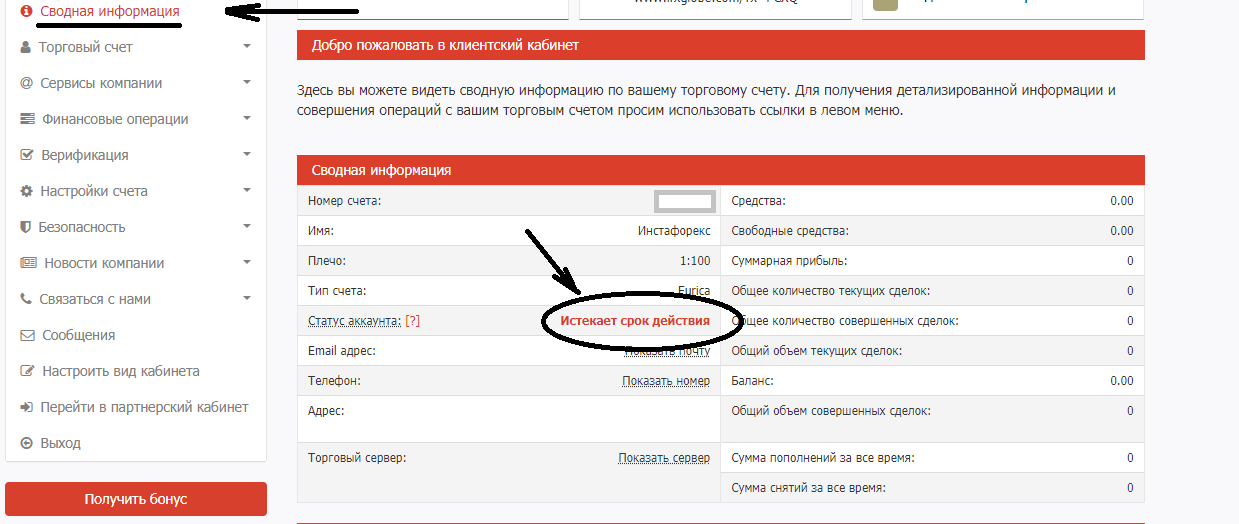Click the @ icon for Сервисы компании
This screenshot has width=1239, height=524.
click(x=26, y=83)
